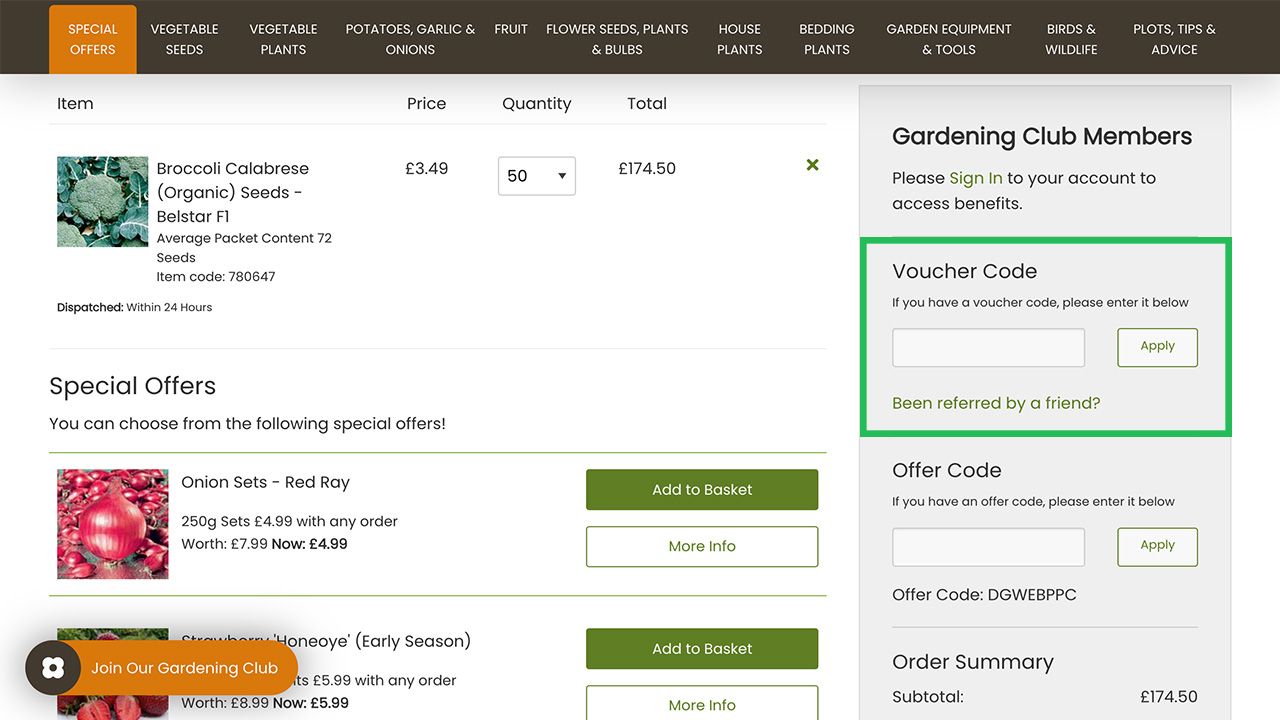Click Been referred by a friend link

pos(996,403)
